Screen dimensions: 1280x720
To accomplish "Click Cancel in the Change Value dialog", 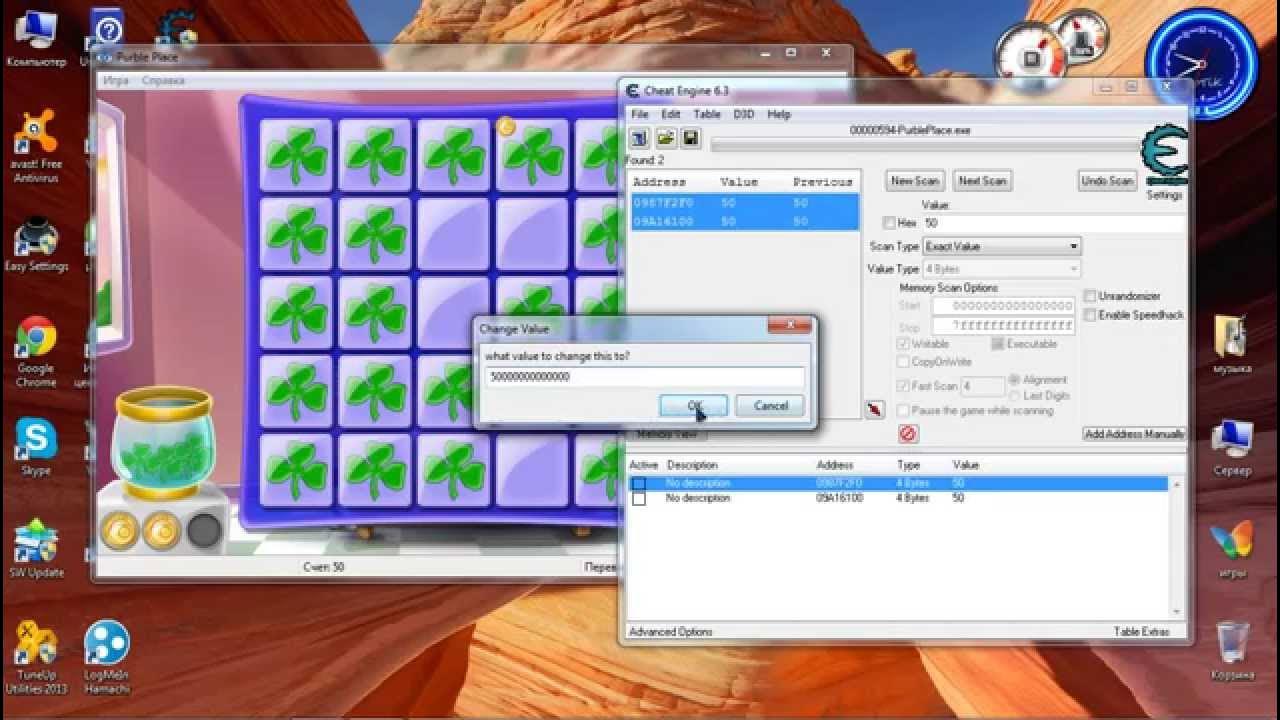I will pos(770,406).
